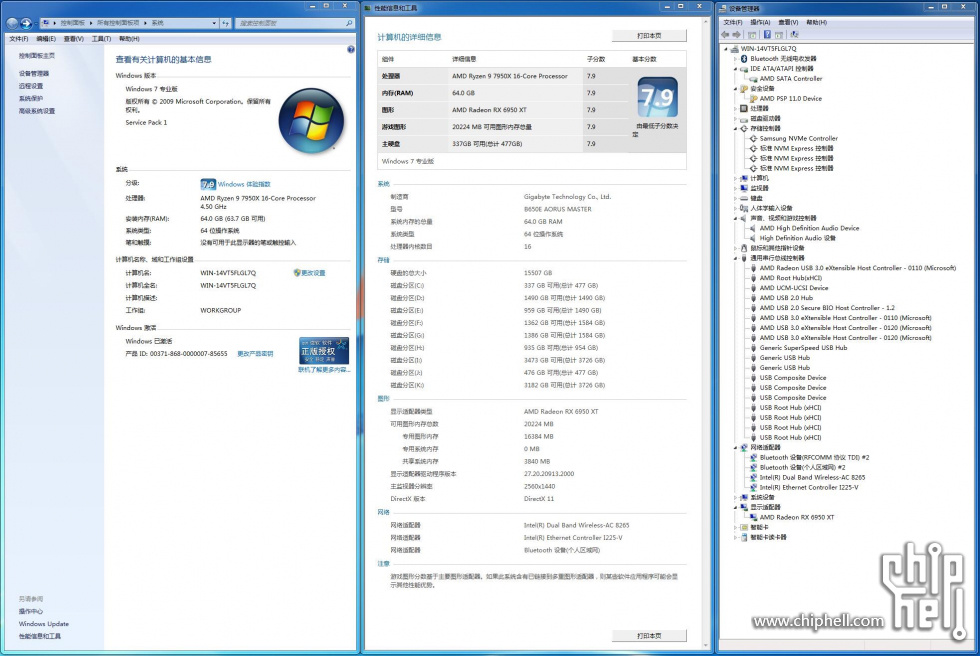Click Scan for hardware changes icon in Device Manager
Image resolution: width=980 pixels, height=656 pixels.
pyautogui.click(x=794, y=35)
